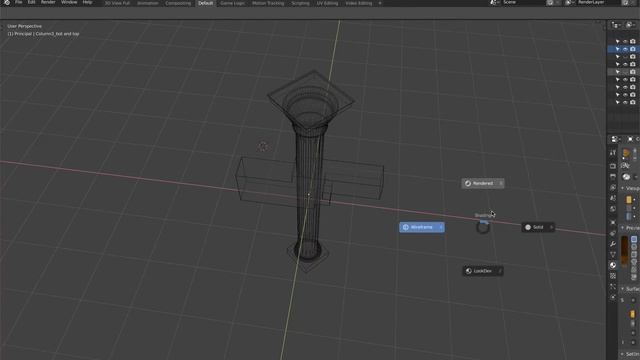Open the Help menu

click(87, 2)
